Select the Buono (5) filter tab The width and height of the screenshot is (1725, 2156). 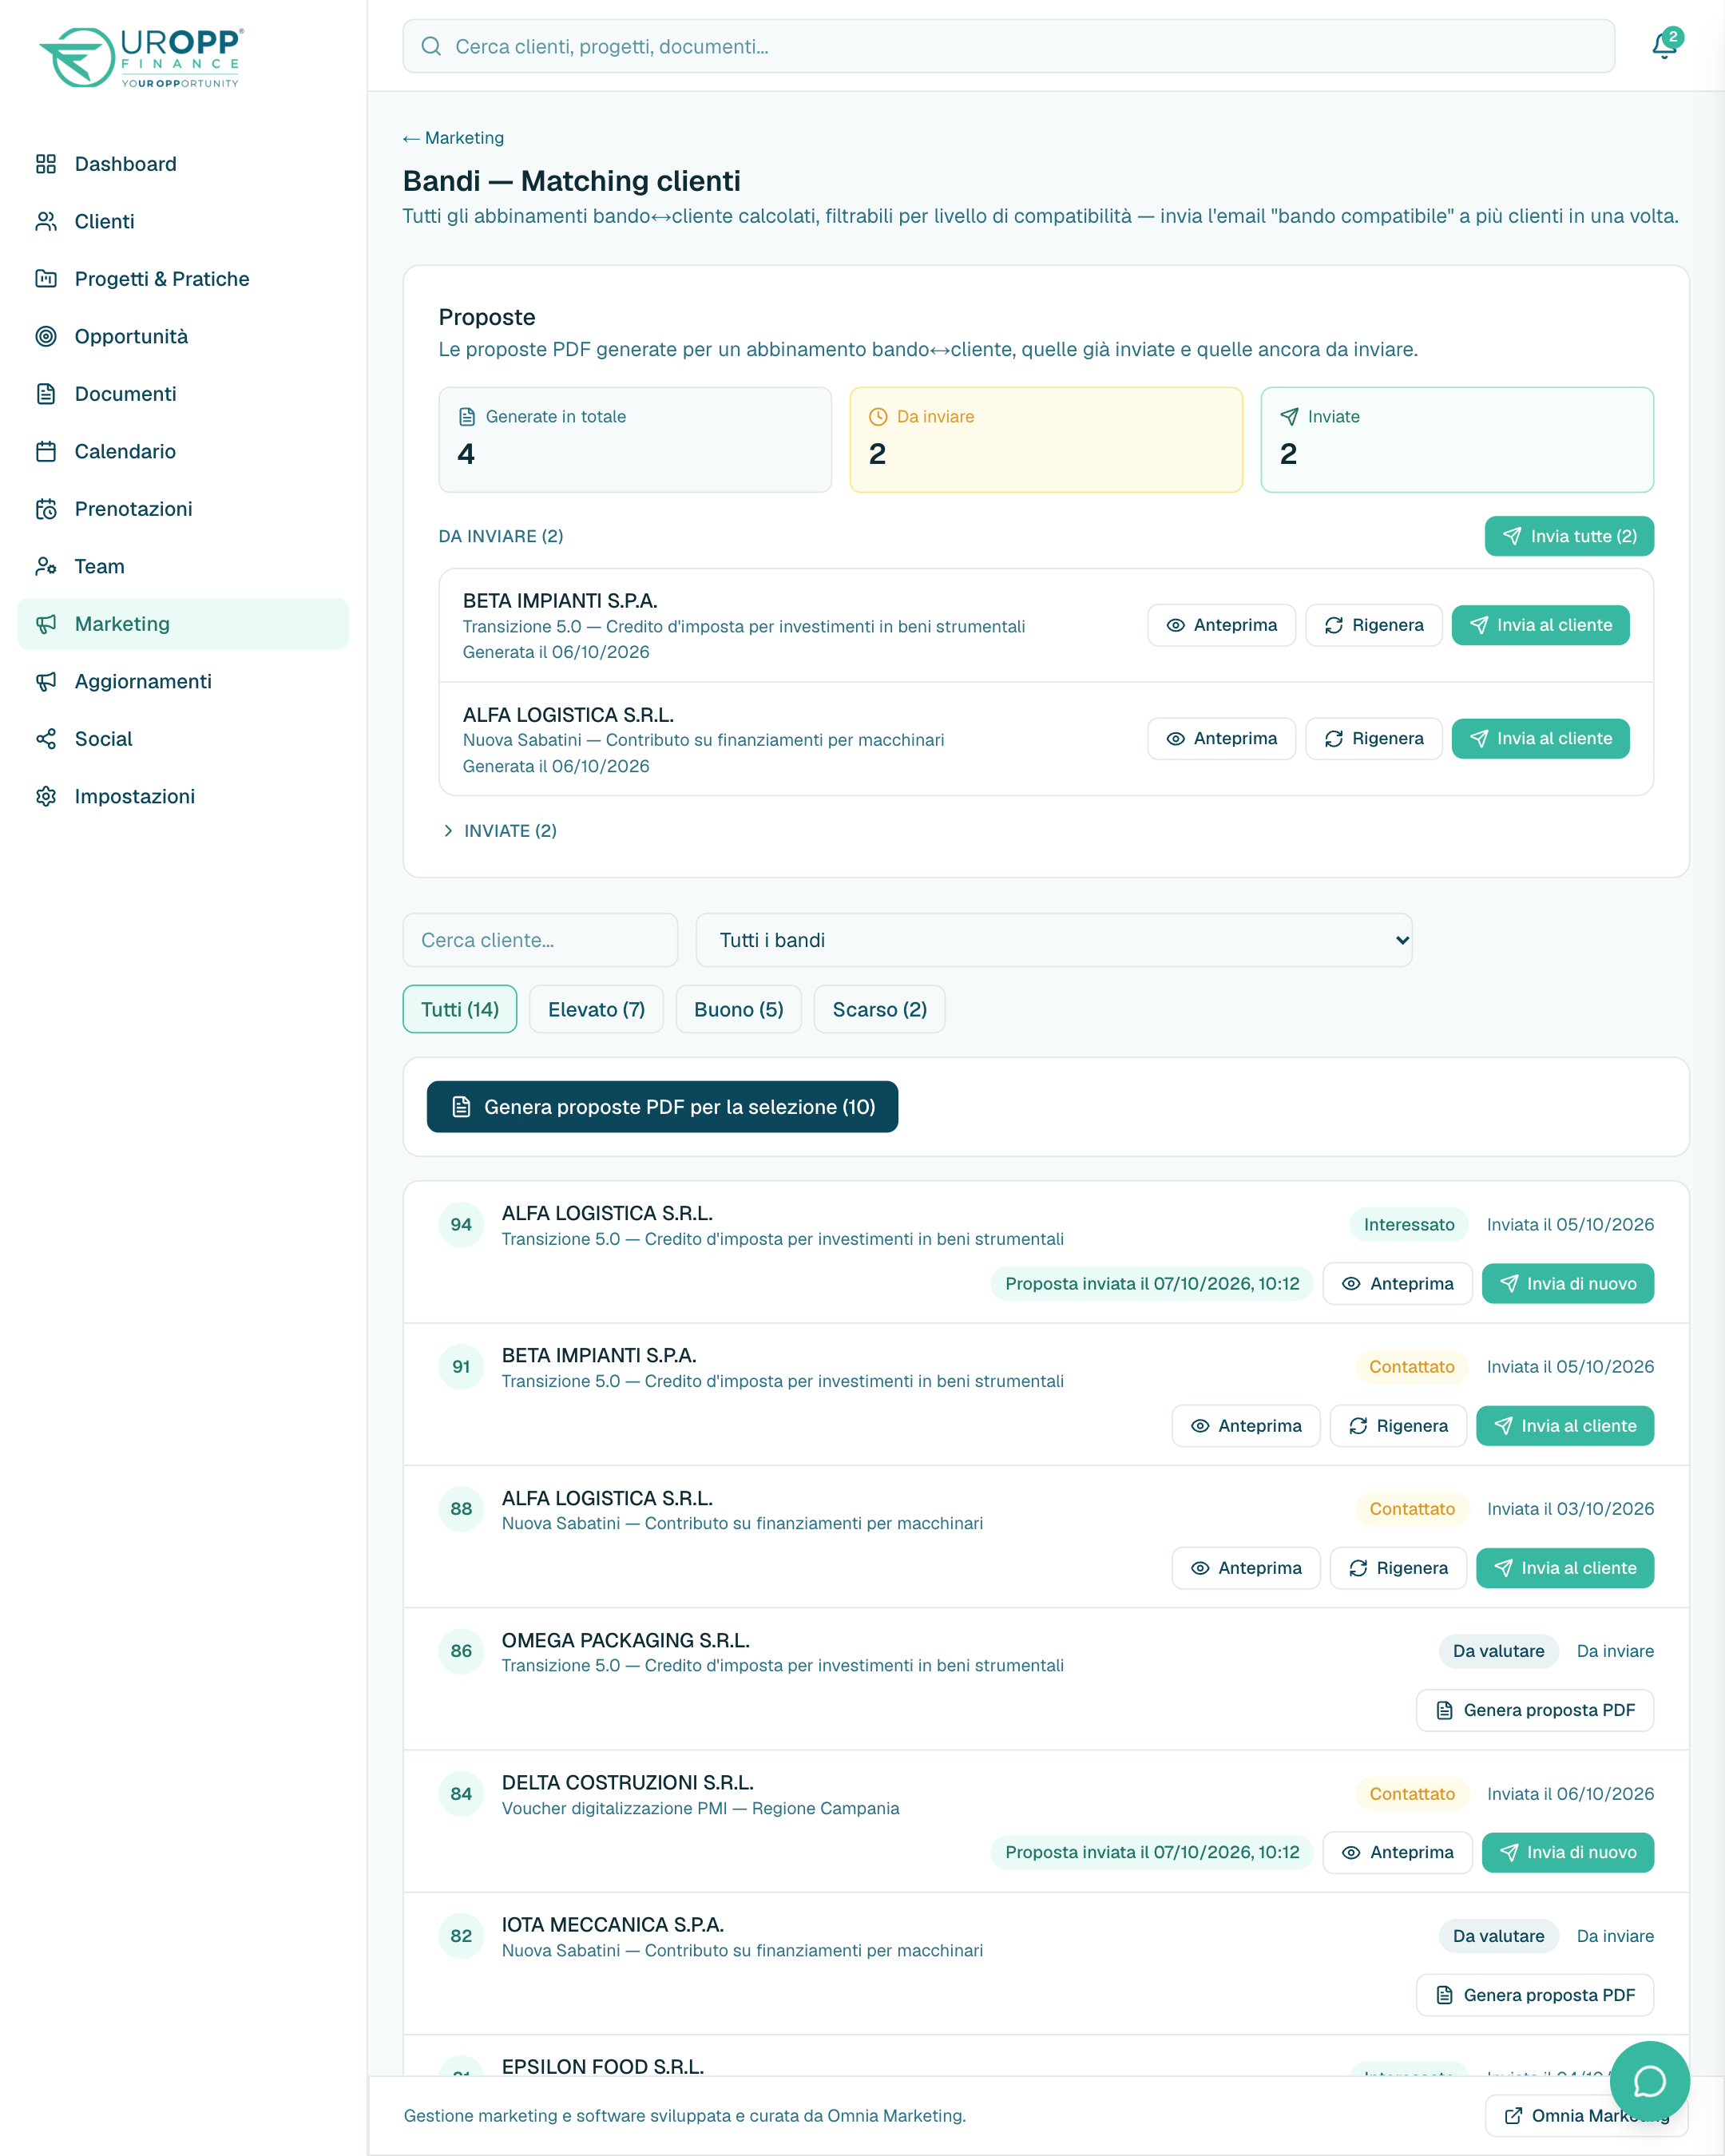[x=739, y=1009]
